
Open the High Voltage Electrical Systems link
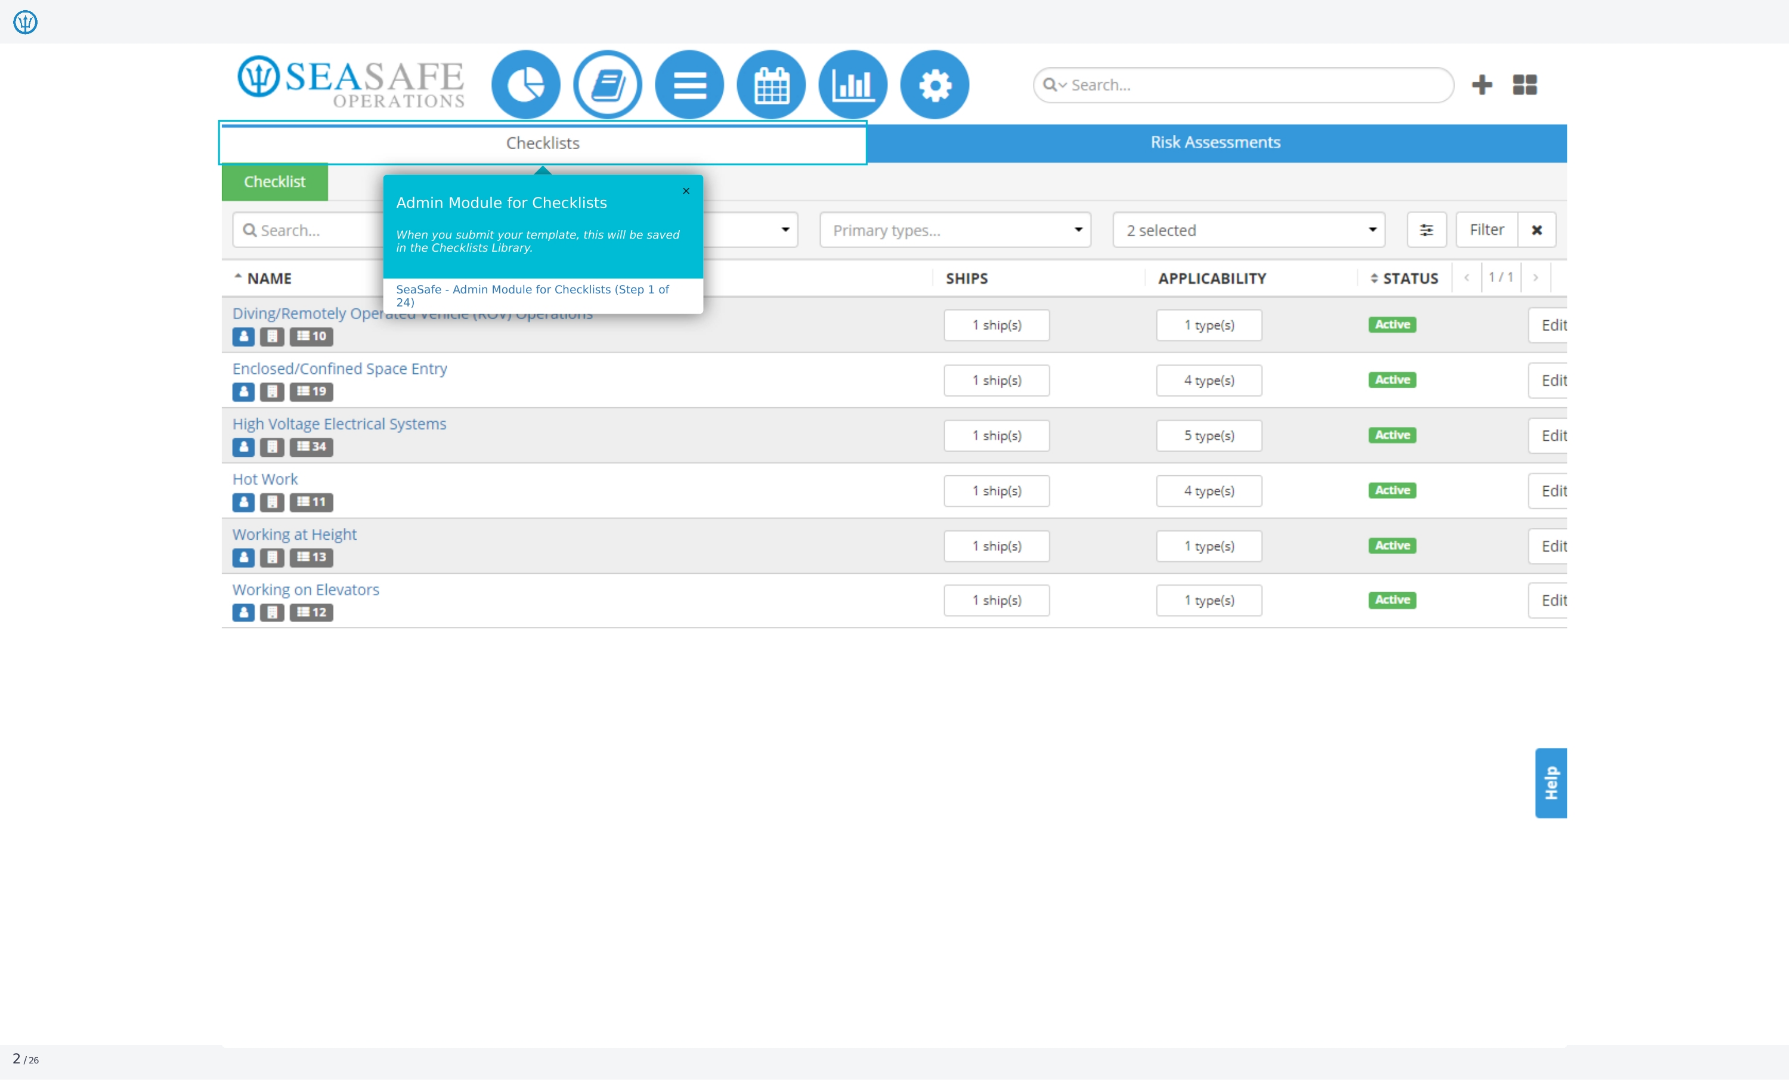(x=340, y=424)
